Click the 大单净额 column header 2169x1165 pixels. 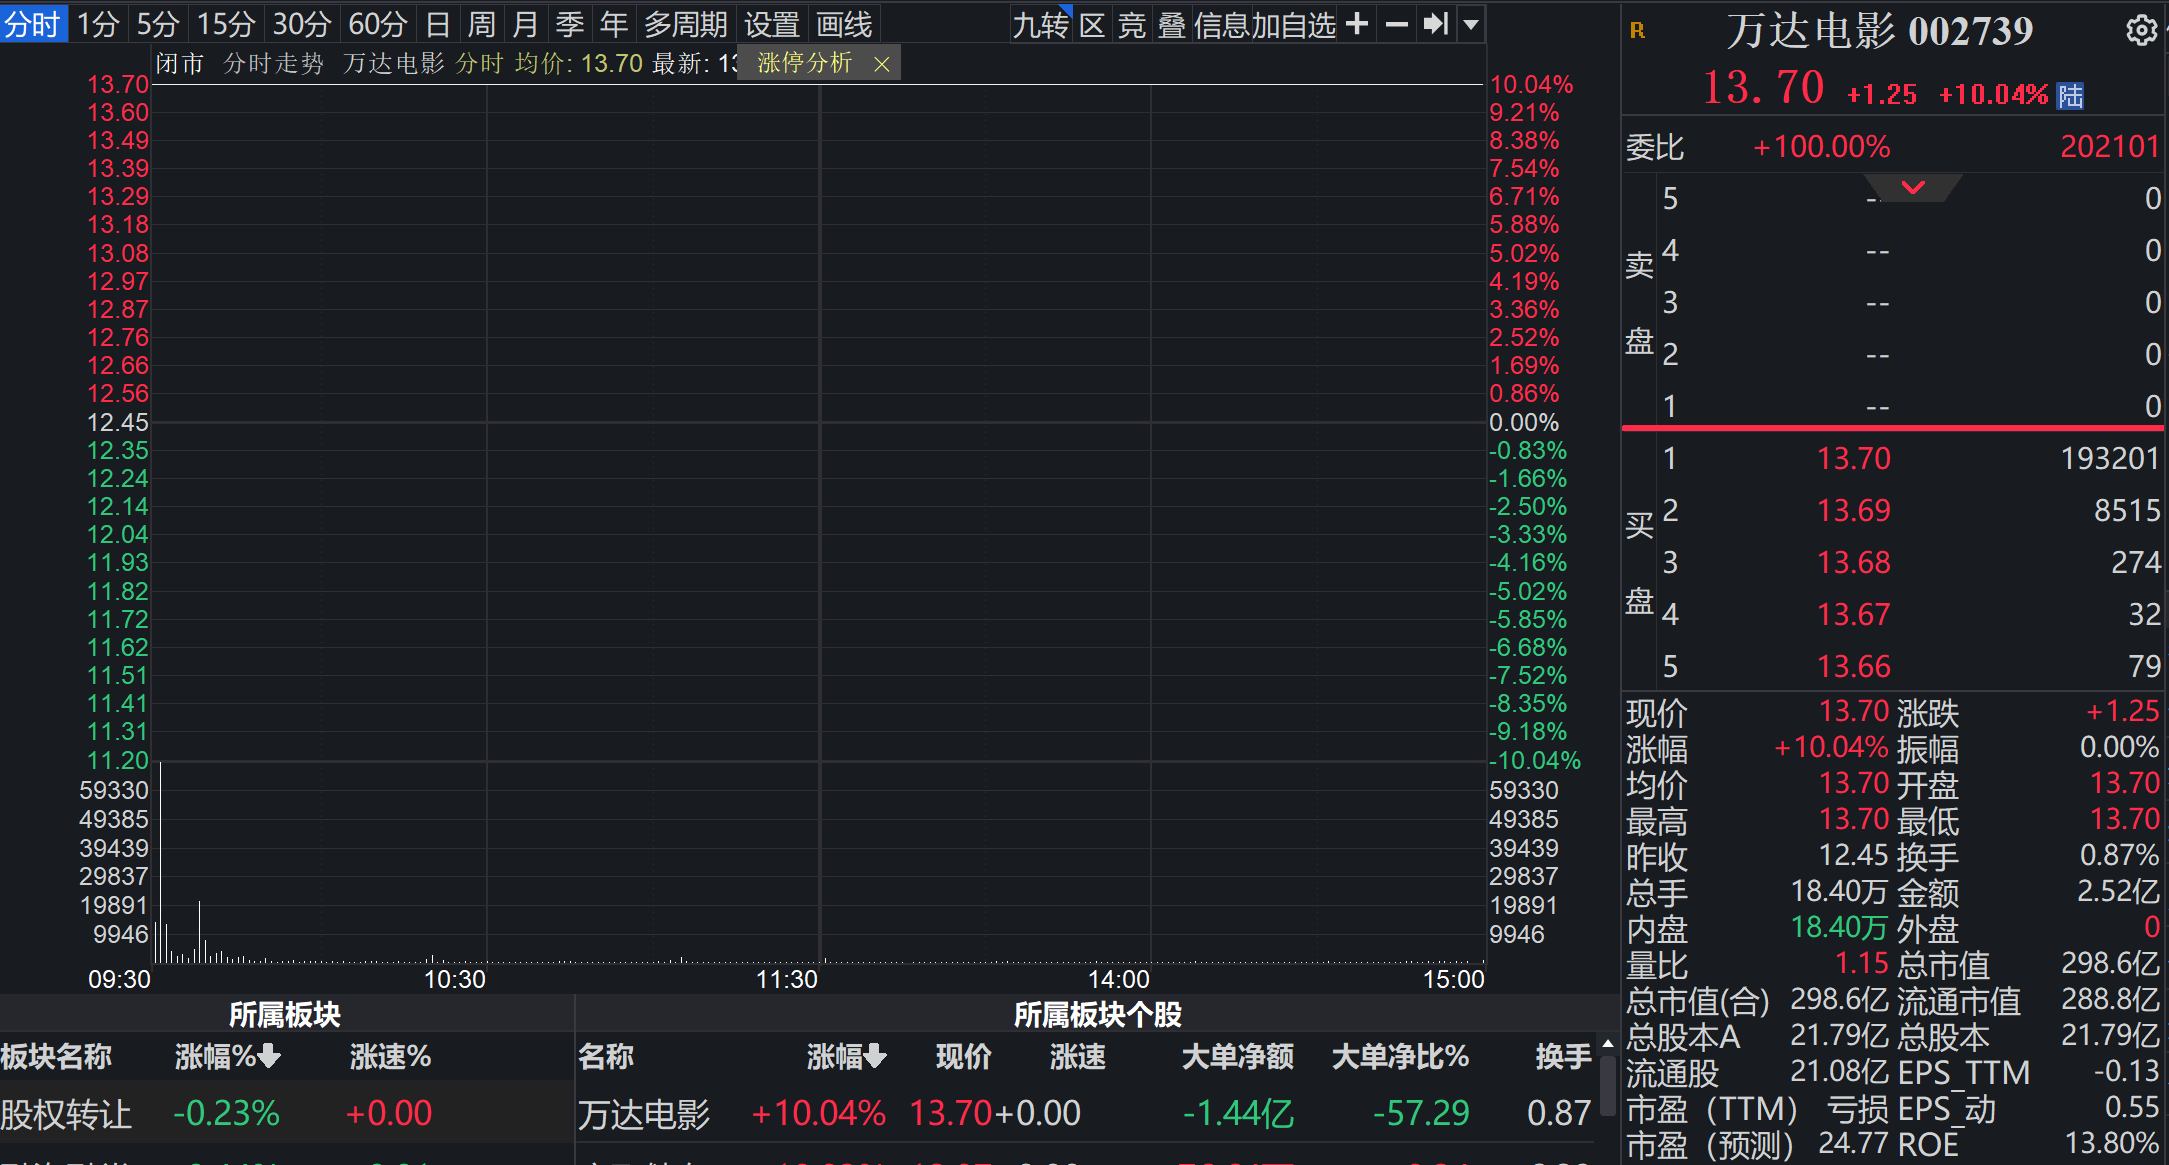click(1238, 1056)
